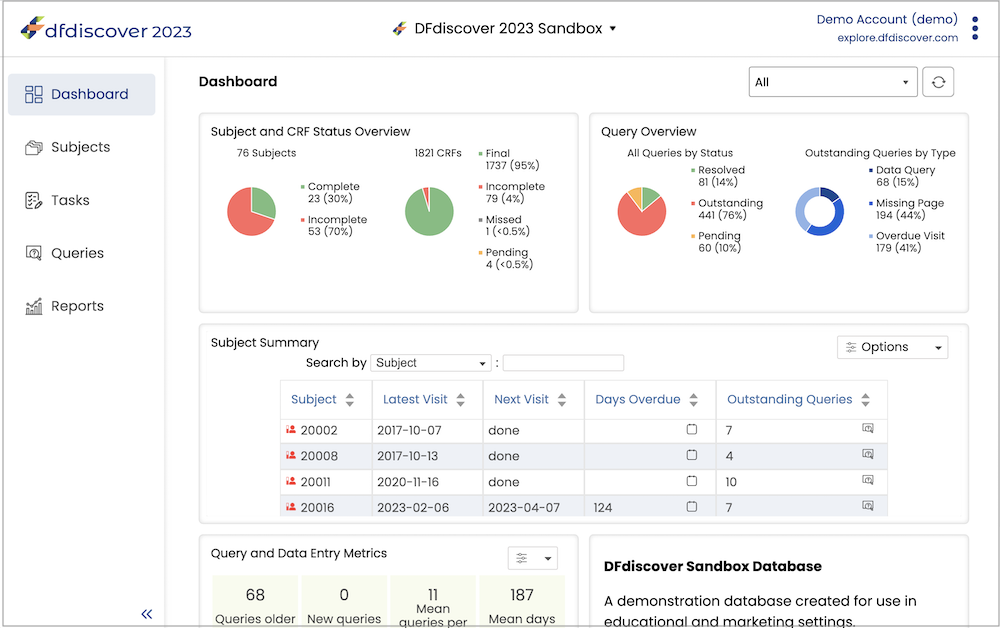
Task: Open the Subject Summary Options dropdown
Action: 892,347
